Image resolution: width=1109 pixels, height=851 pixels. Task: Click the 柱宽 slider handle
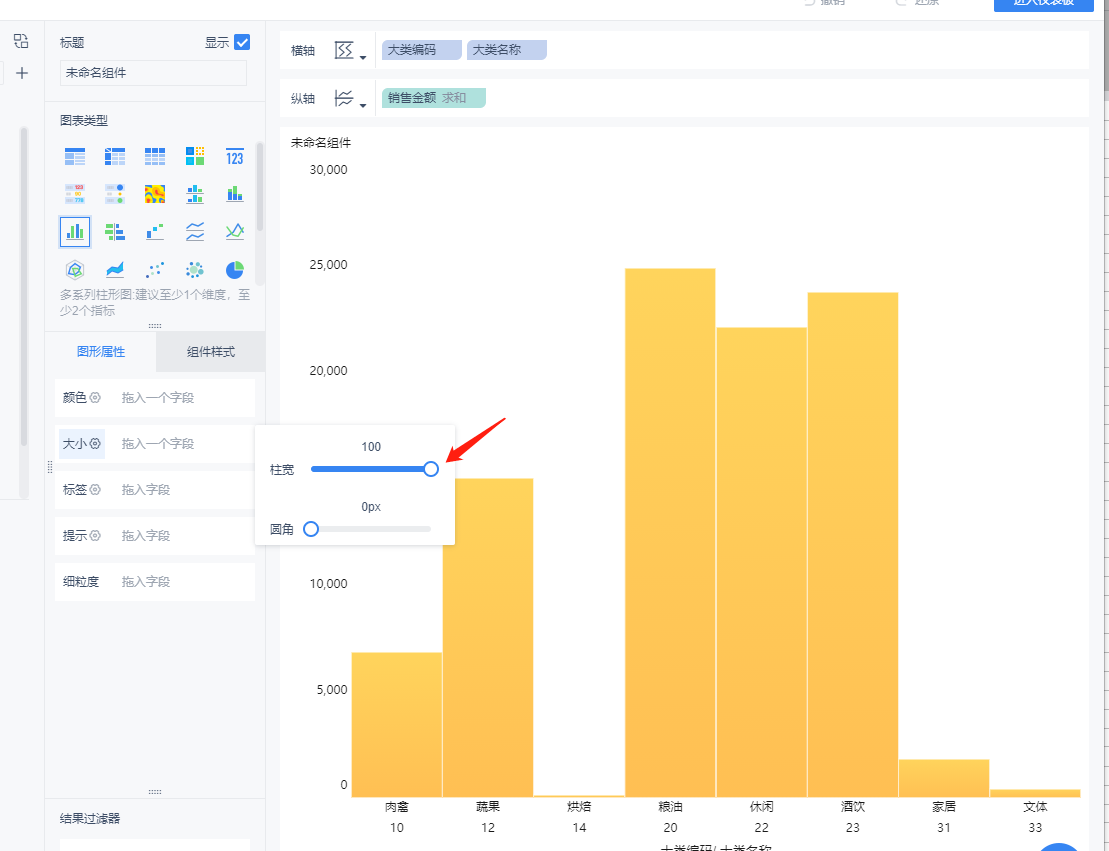tap(431, 469)
